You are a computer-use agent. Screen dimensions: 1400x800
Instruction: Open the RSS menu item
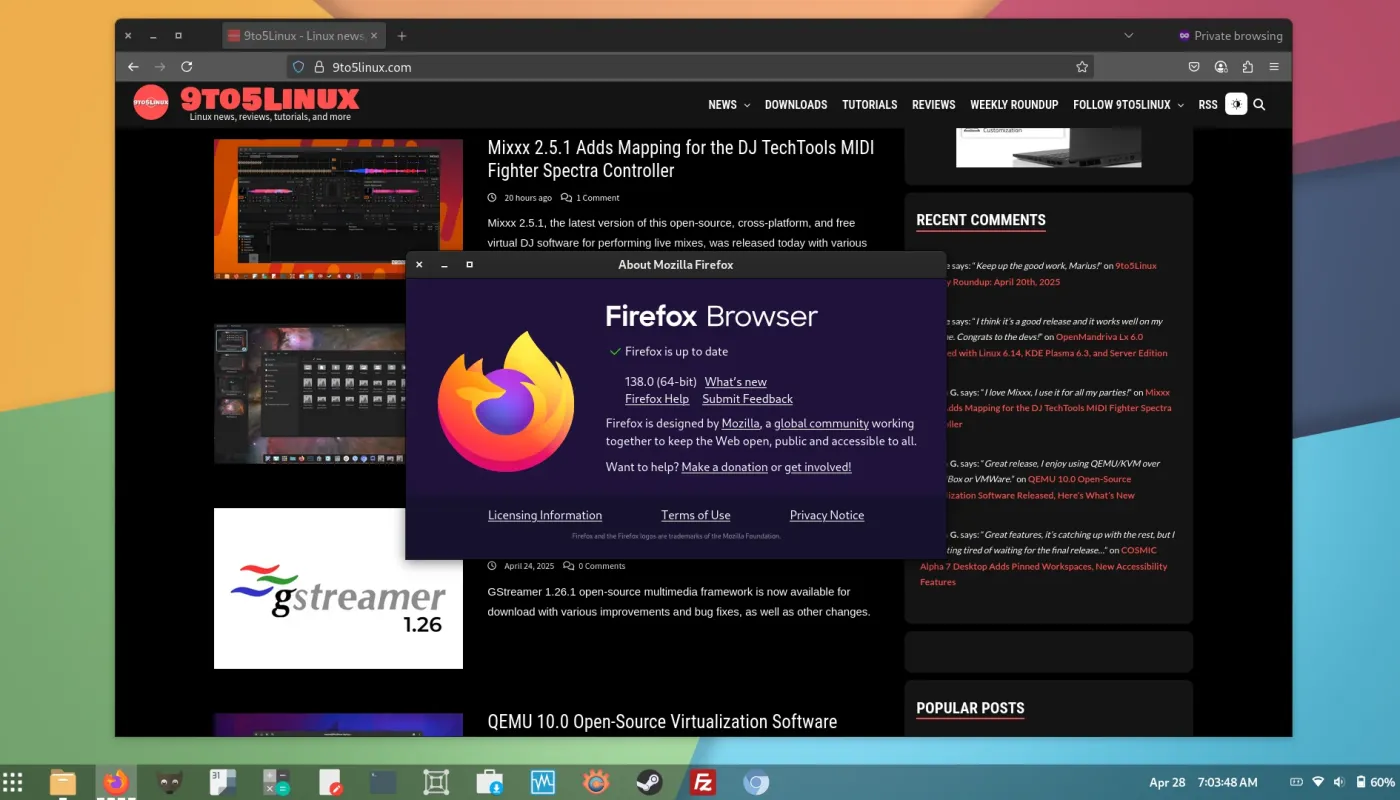(x=1208, y=104)
